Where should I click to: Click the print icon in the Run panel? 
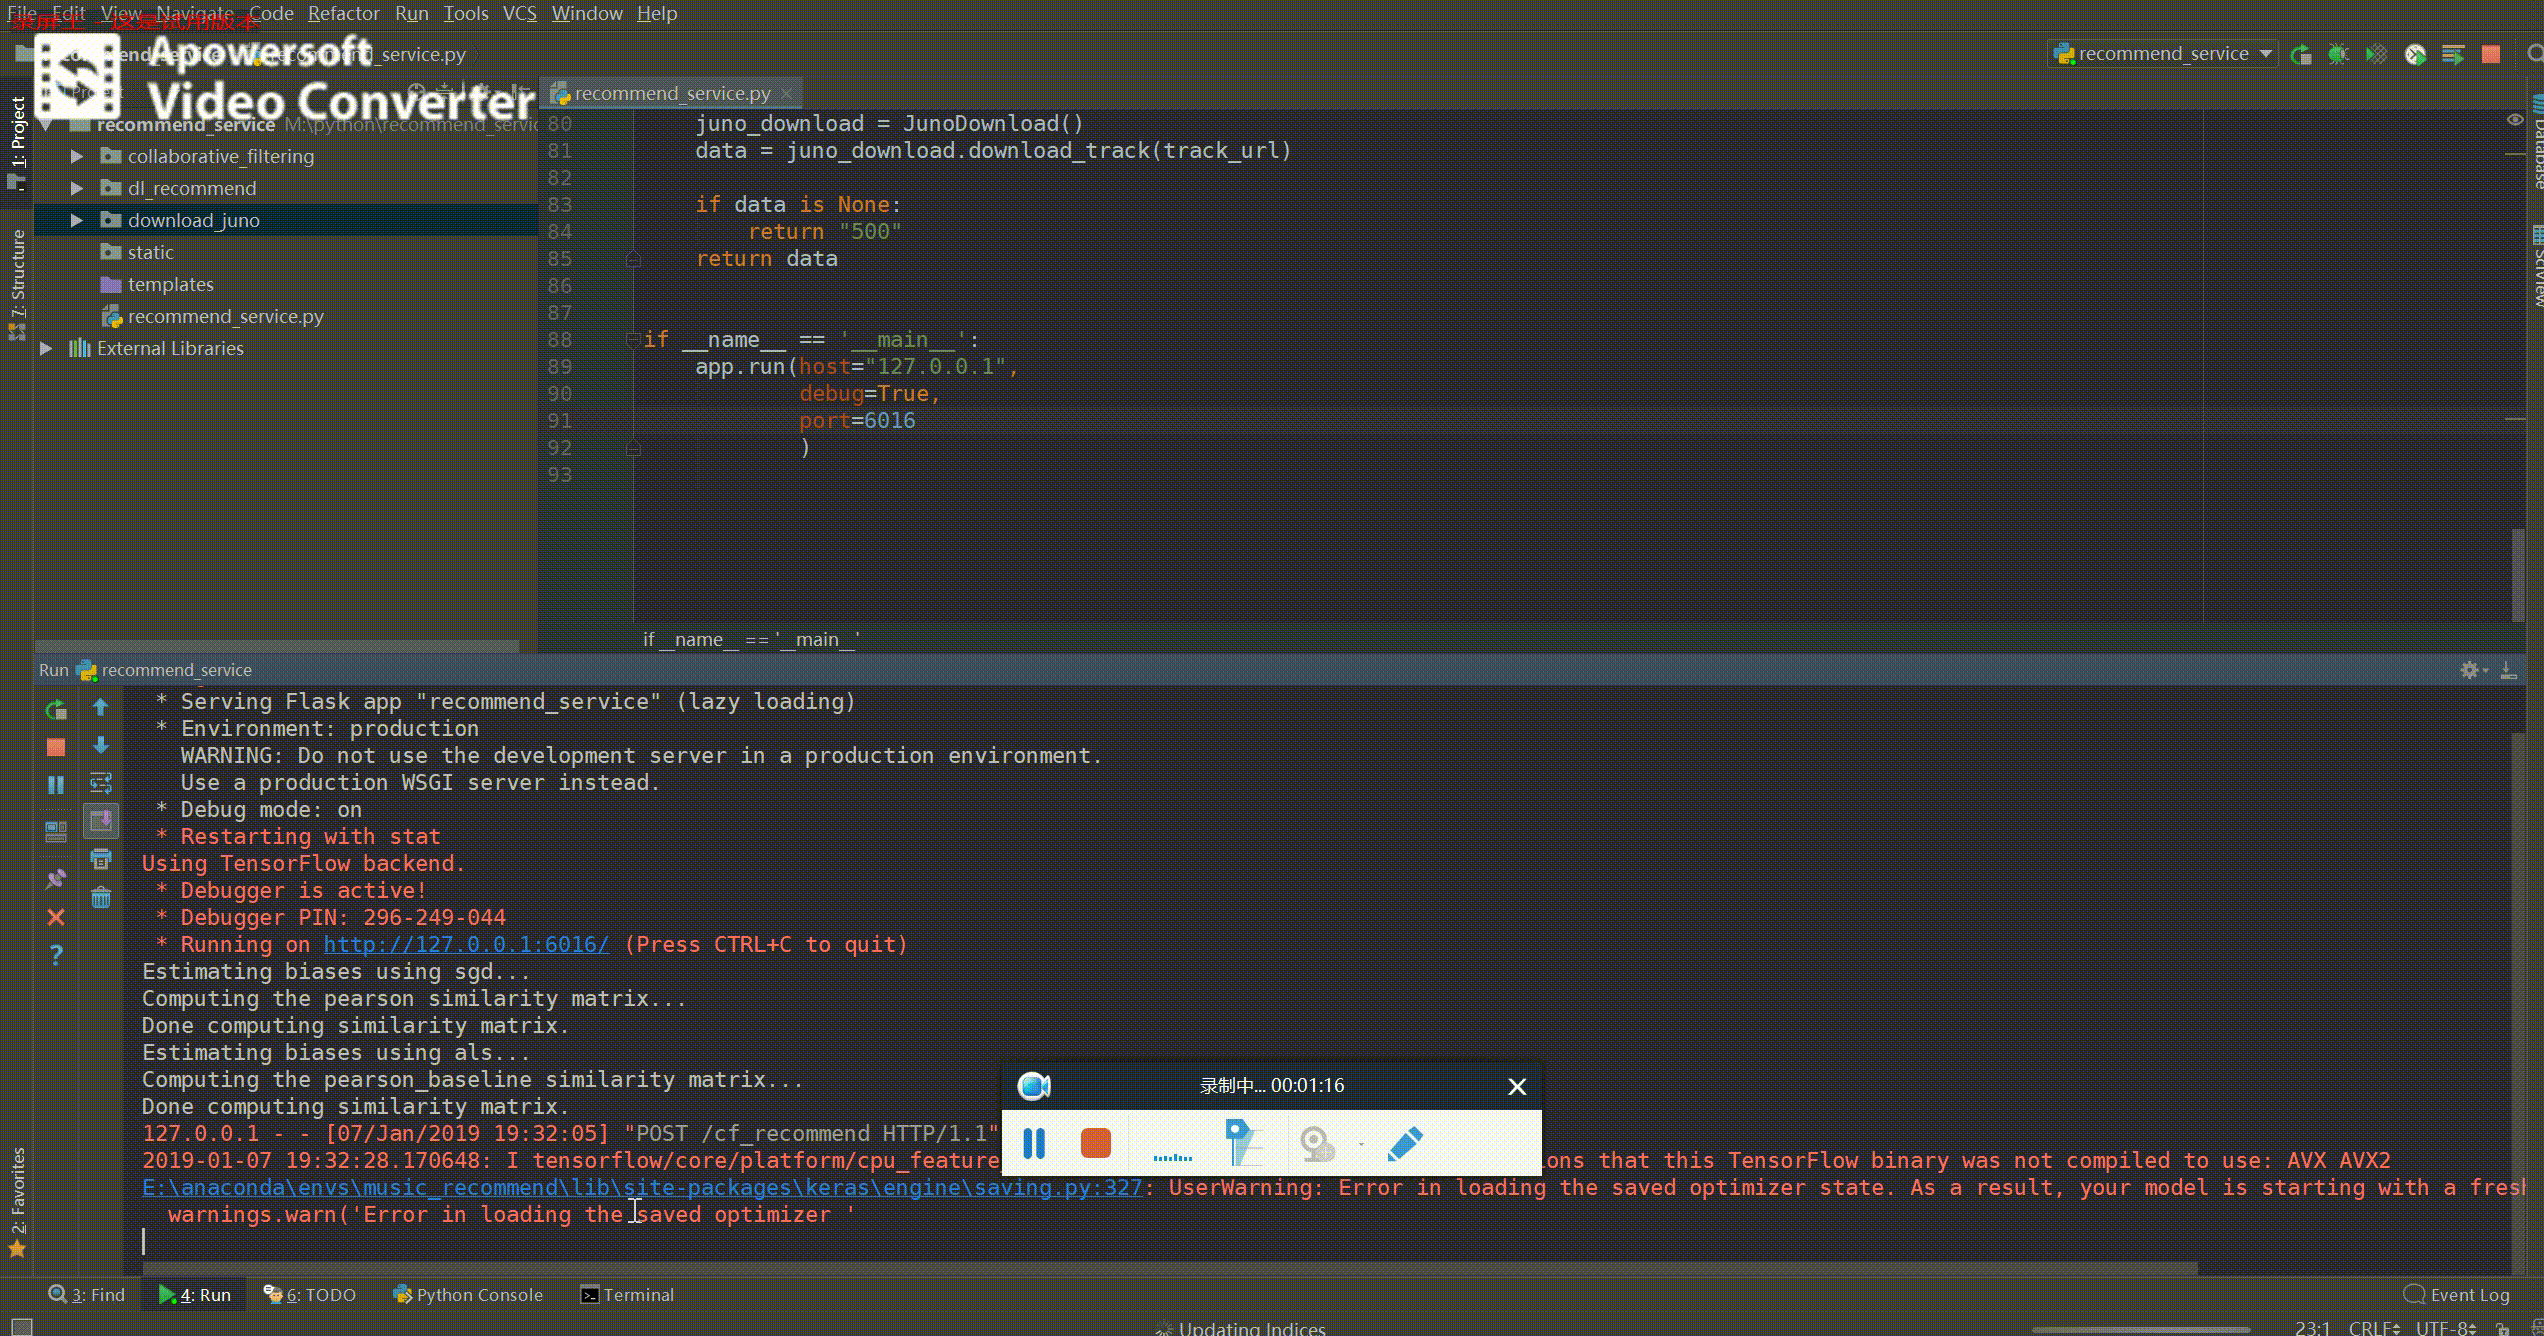101,859
